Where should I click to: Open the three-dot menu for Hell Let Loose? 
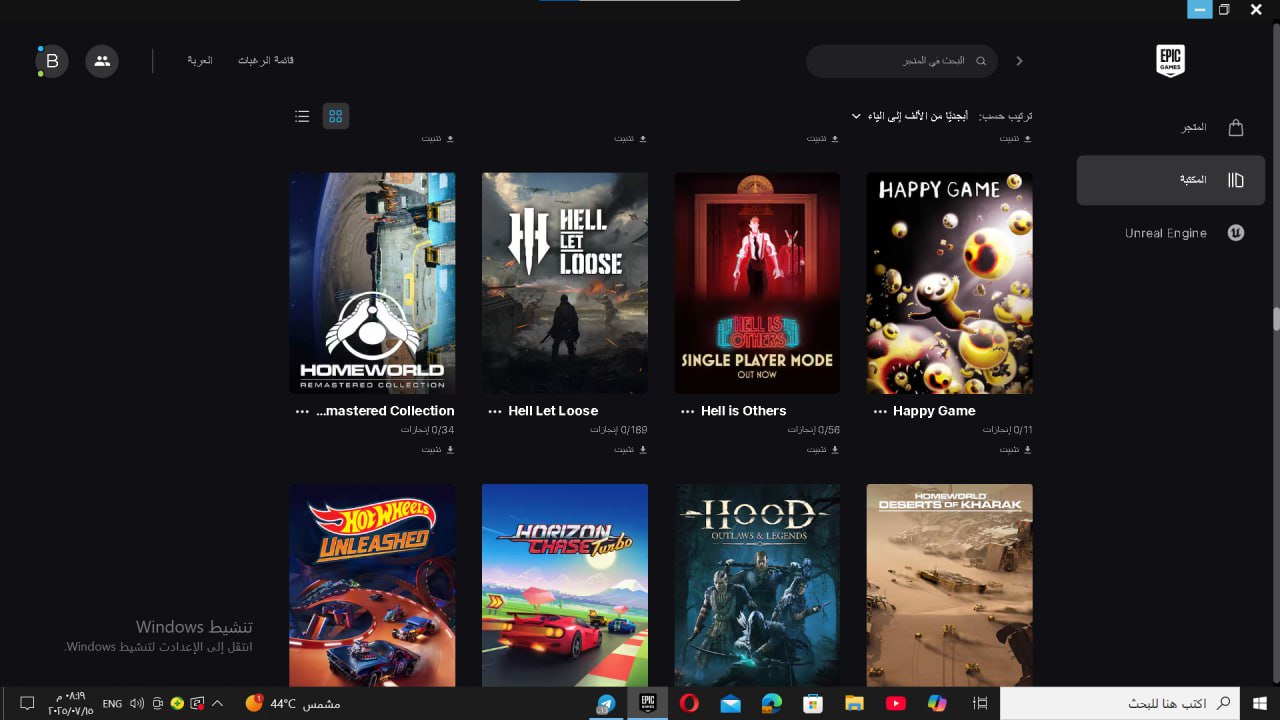(495, 411)
